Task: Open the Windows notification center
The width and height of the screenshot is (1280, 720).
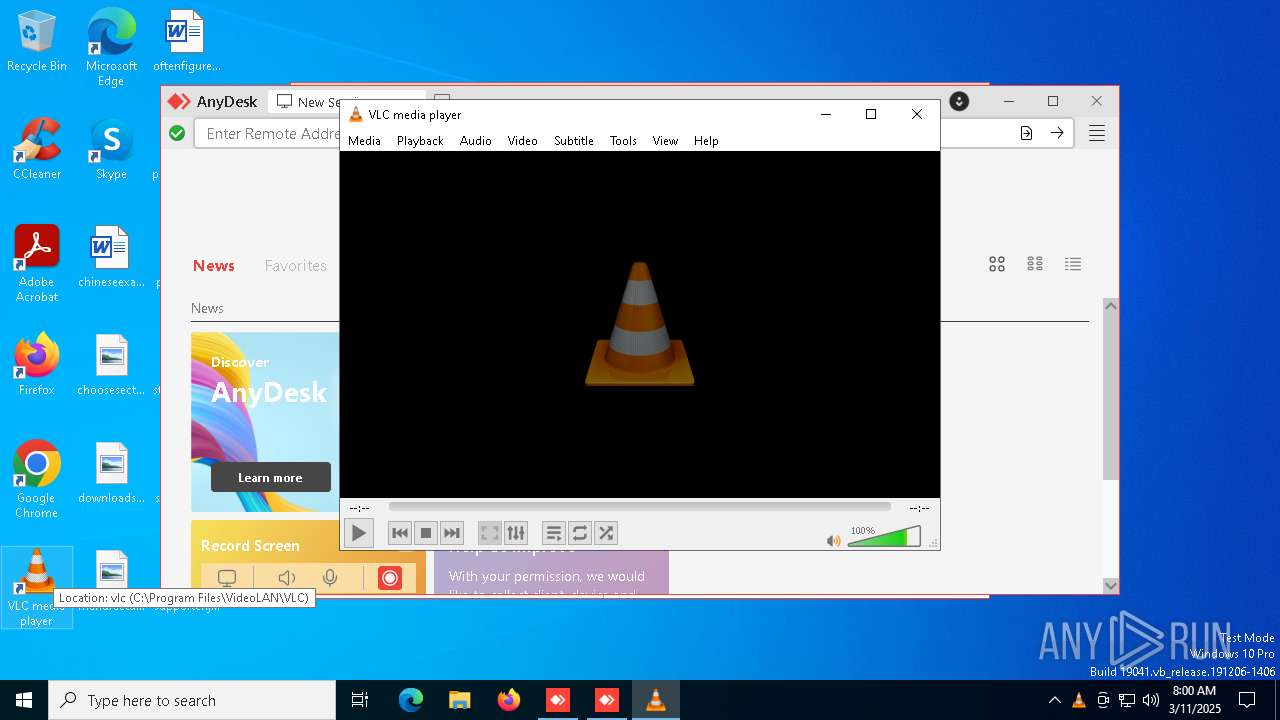Action: (x=1247, y=700)
